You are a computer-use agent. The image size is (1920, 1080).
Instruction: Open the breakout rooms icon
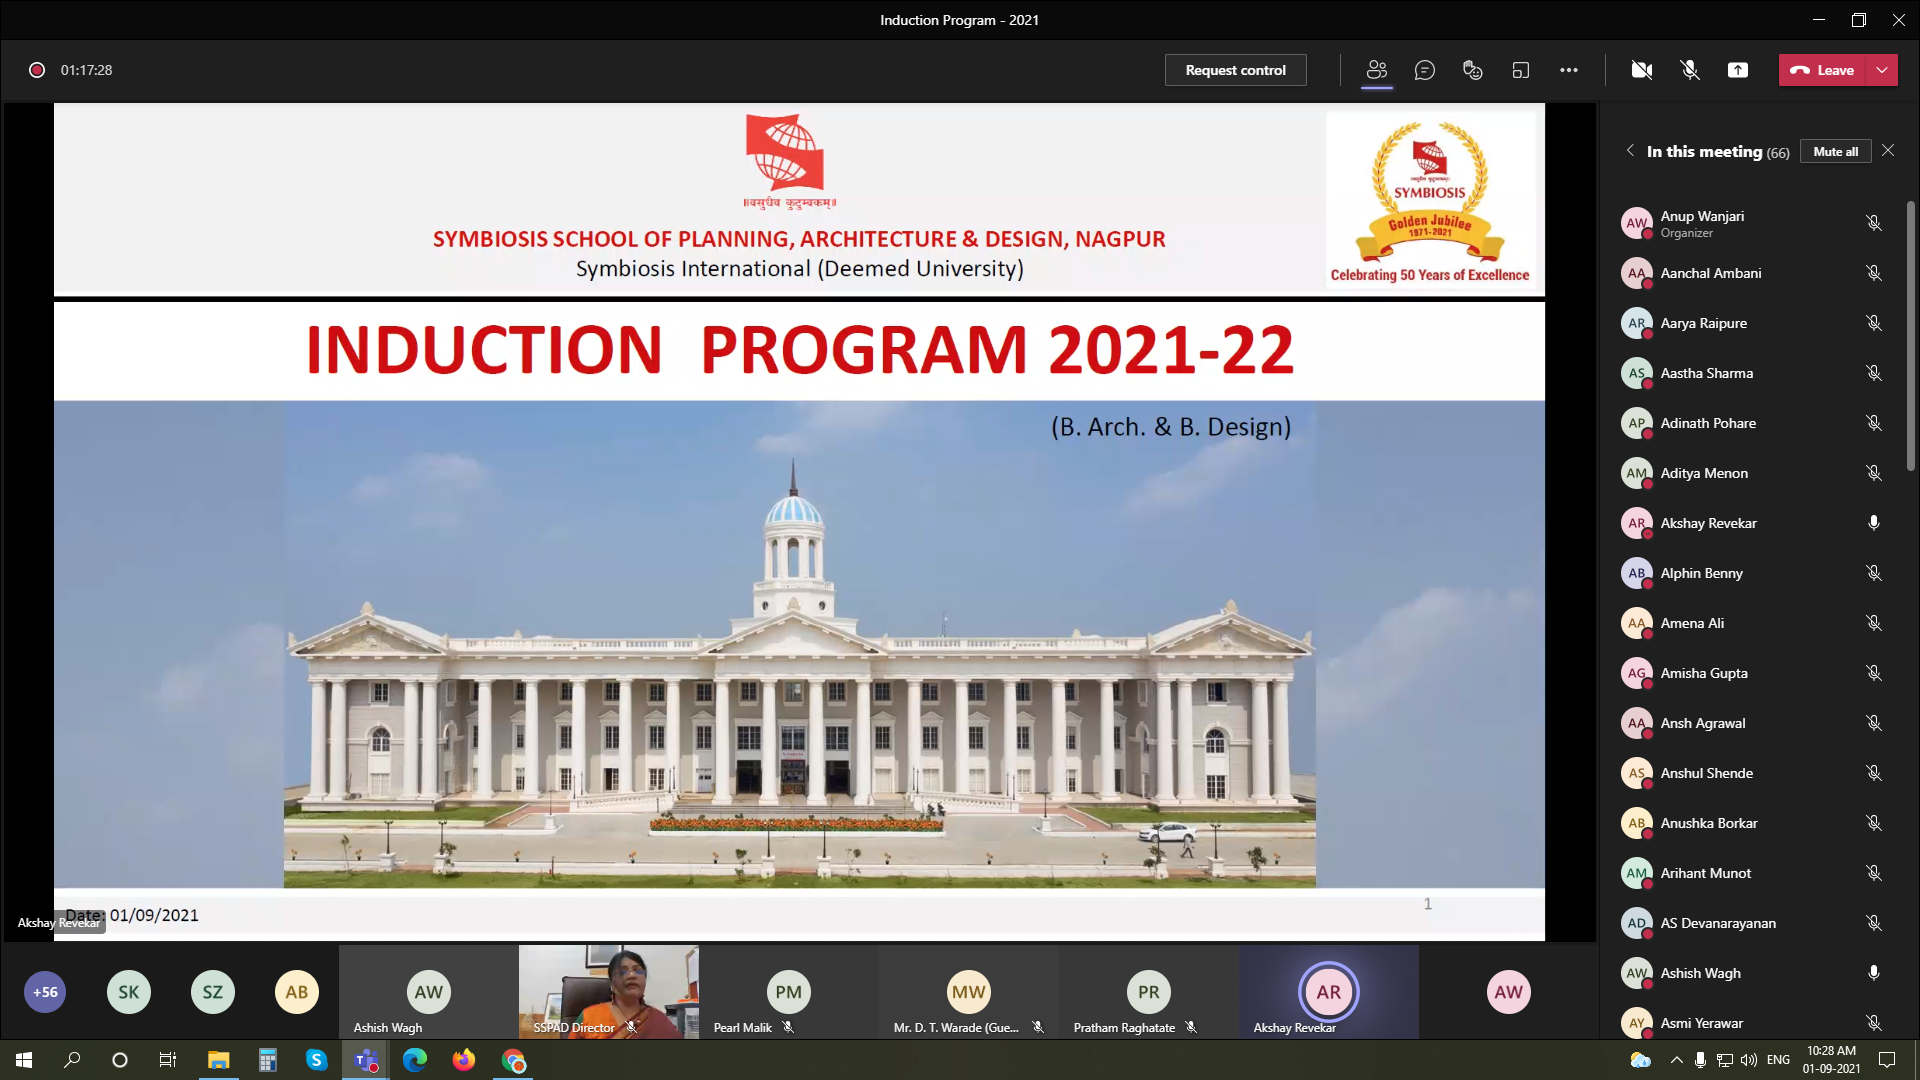tap(1521, 70)
